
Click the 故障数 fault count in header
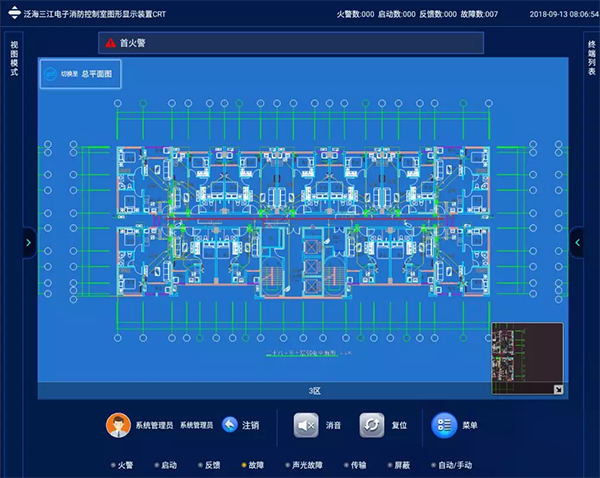(x=470, y=13)
